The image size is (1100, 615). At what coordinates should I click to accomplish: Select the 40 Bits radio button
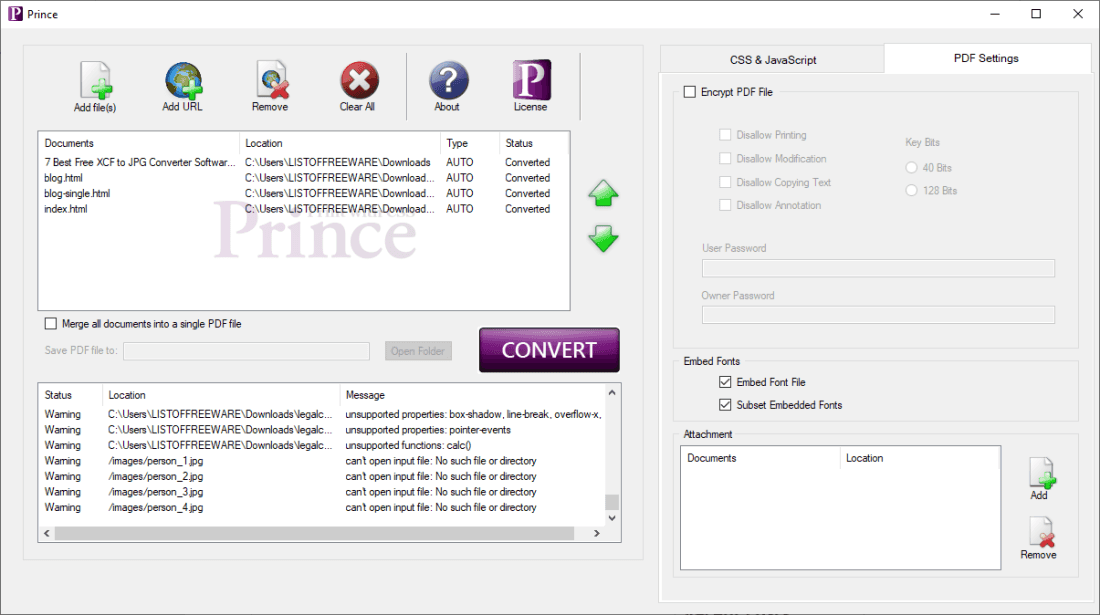911,168
